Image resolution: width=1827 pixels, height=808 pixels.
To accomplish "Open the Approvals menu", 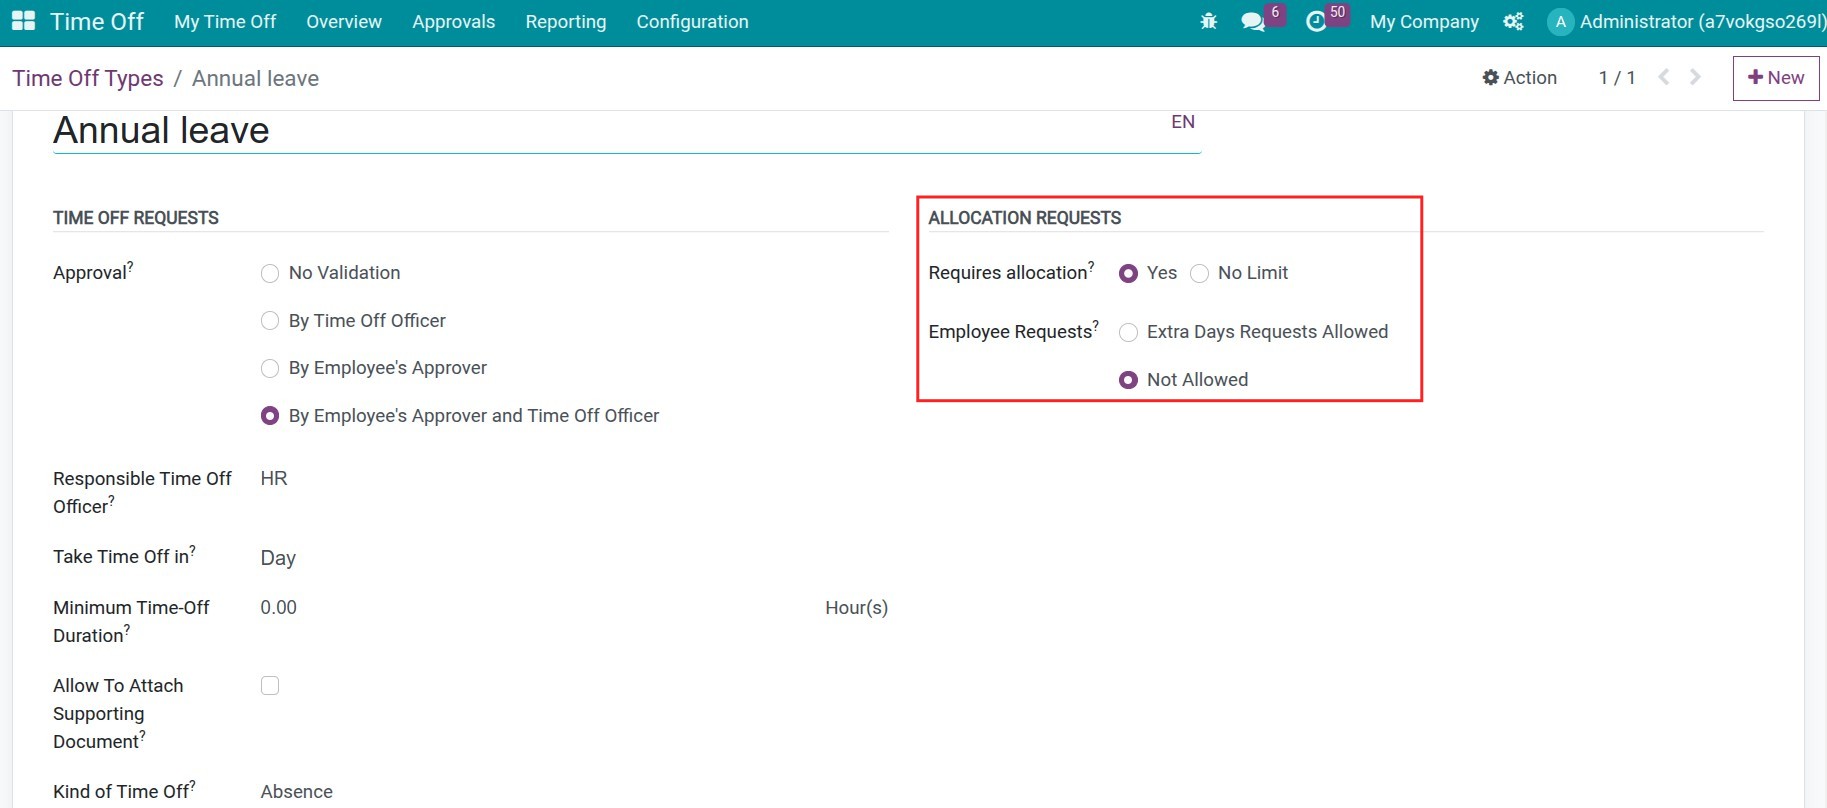I will pos(453,21).
